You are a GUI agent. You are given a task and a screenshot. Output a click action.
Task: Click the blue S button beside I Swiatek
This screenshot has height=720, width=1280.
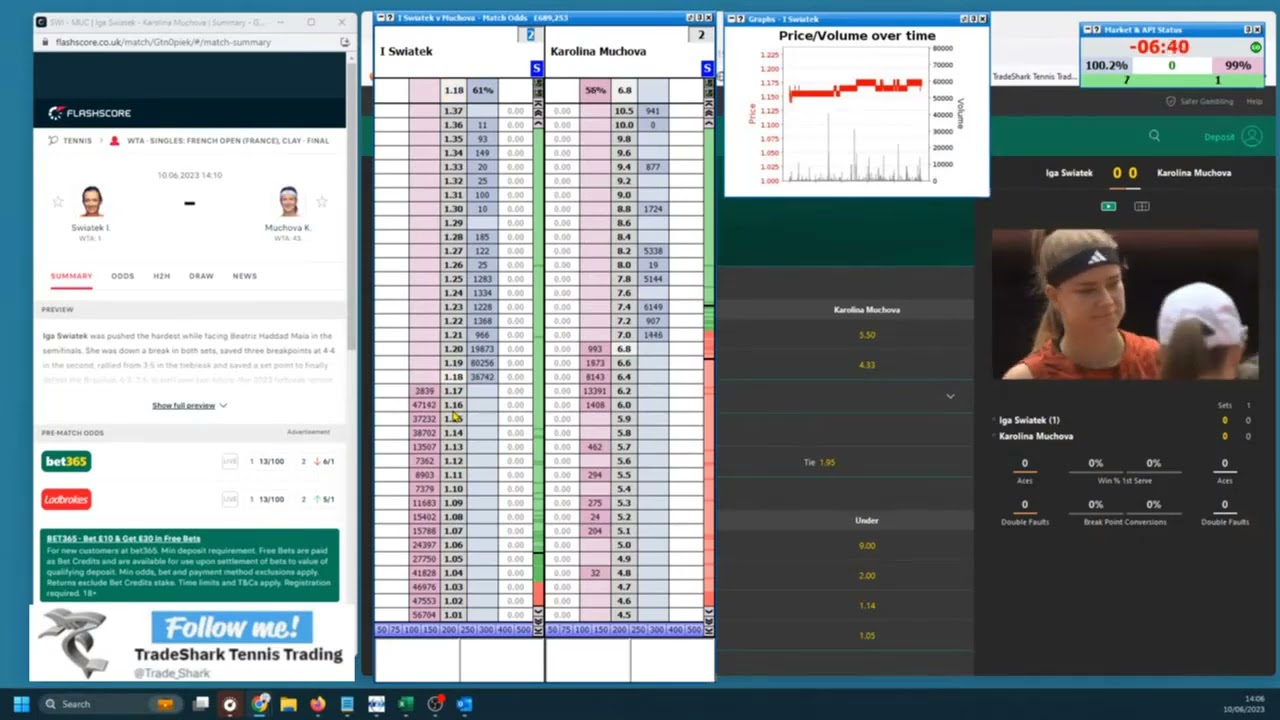pos(536,68)
